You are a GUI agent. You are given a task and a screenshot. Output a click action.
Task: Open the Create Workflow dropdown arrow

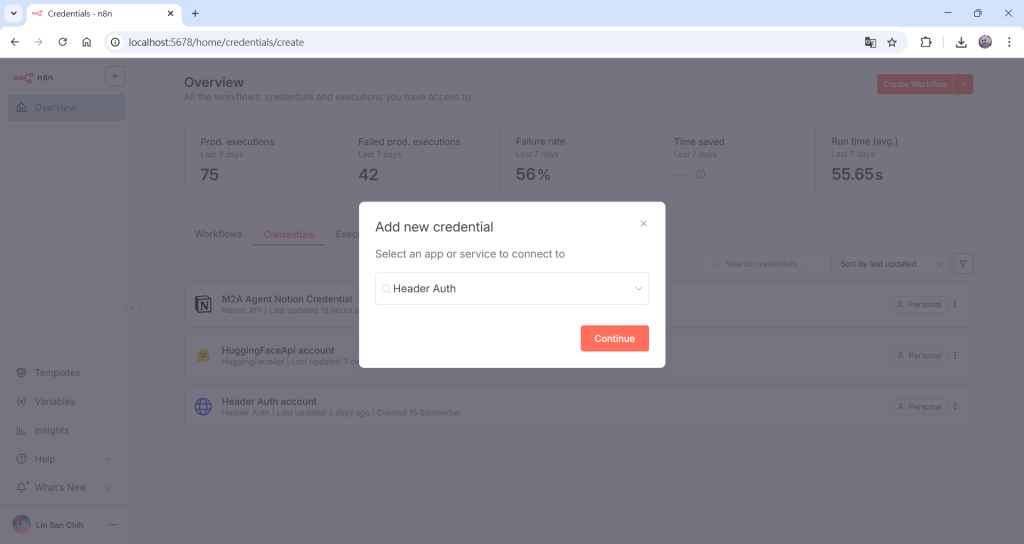coord(963,84)
